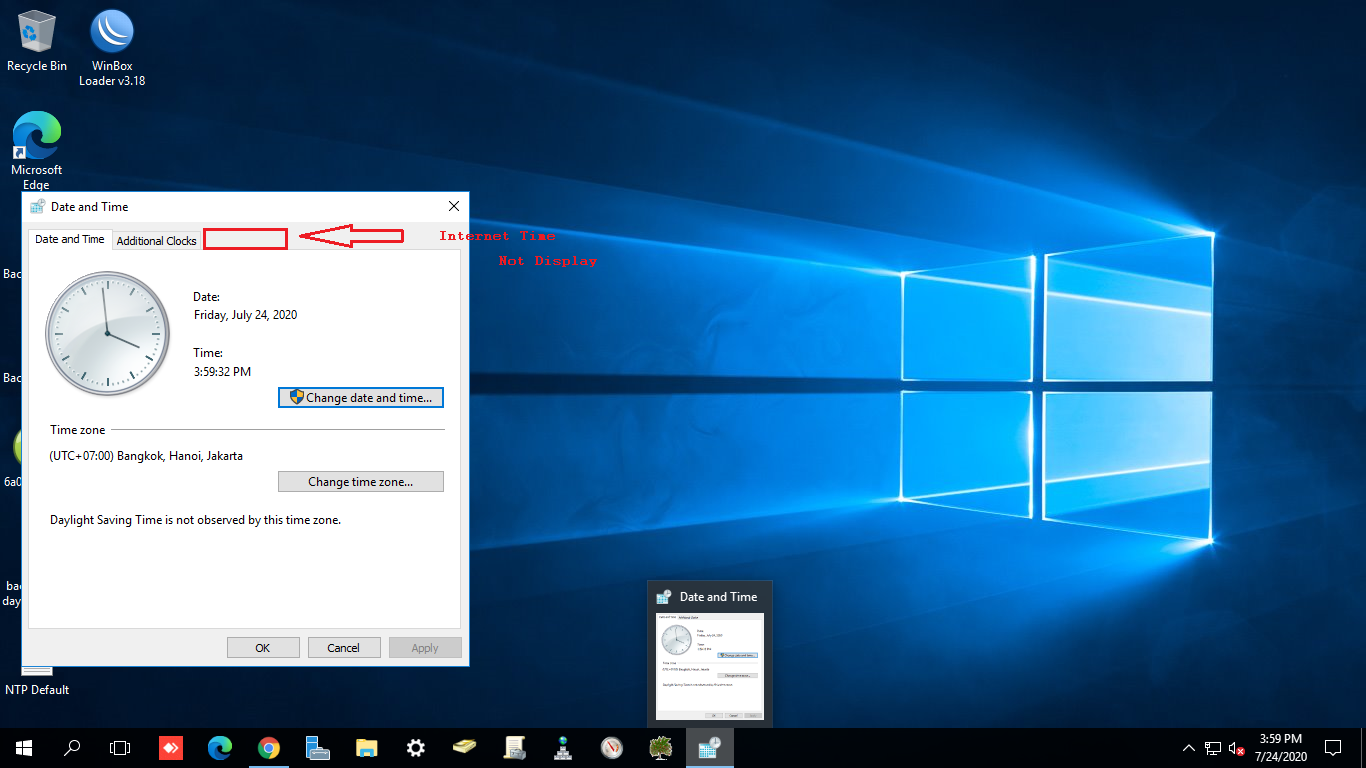This screenshot has width=1366, height=768.
Task: Open Server Manager from the taskbar
Action: click(x=318, y=747)
